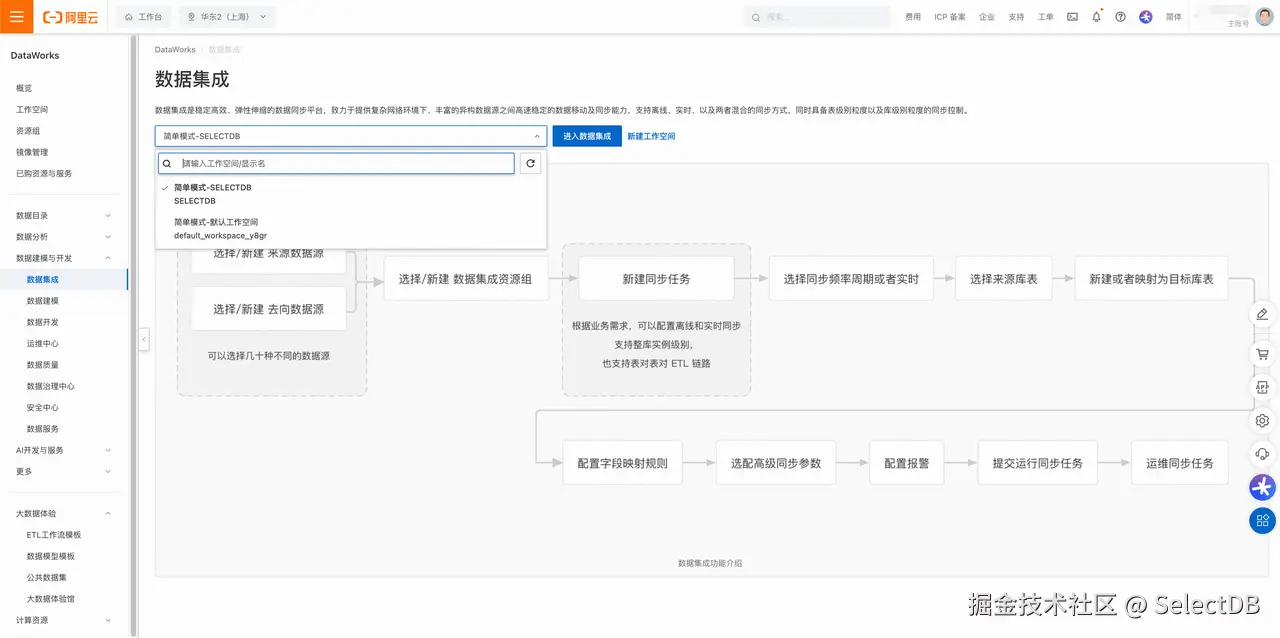
Task: Click the 新建同步任务 flow step
Action: [656, 279]
